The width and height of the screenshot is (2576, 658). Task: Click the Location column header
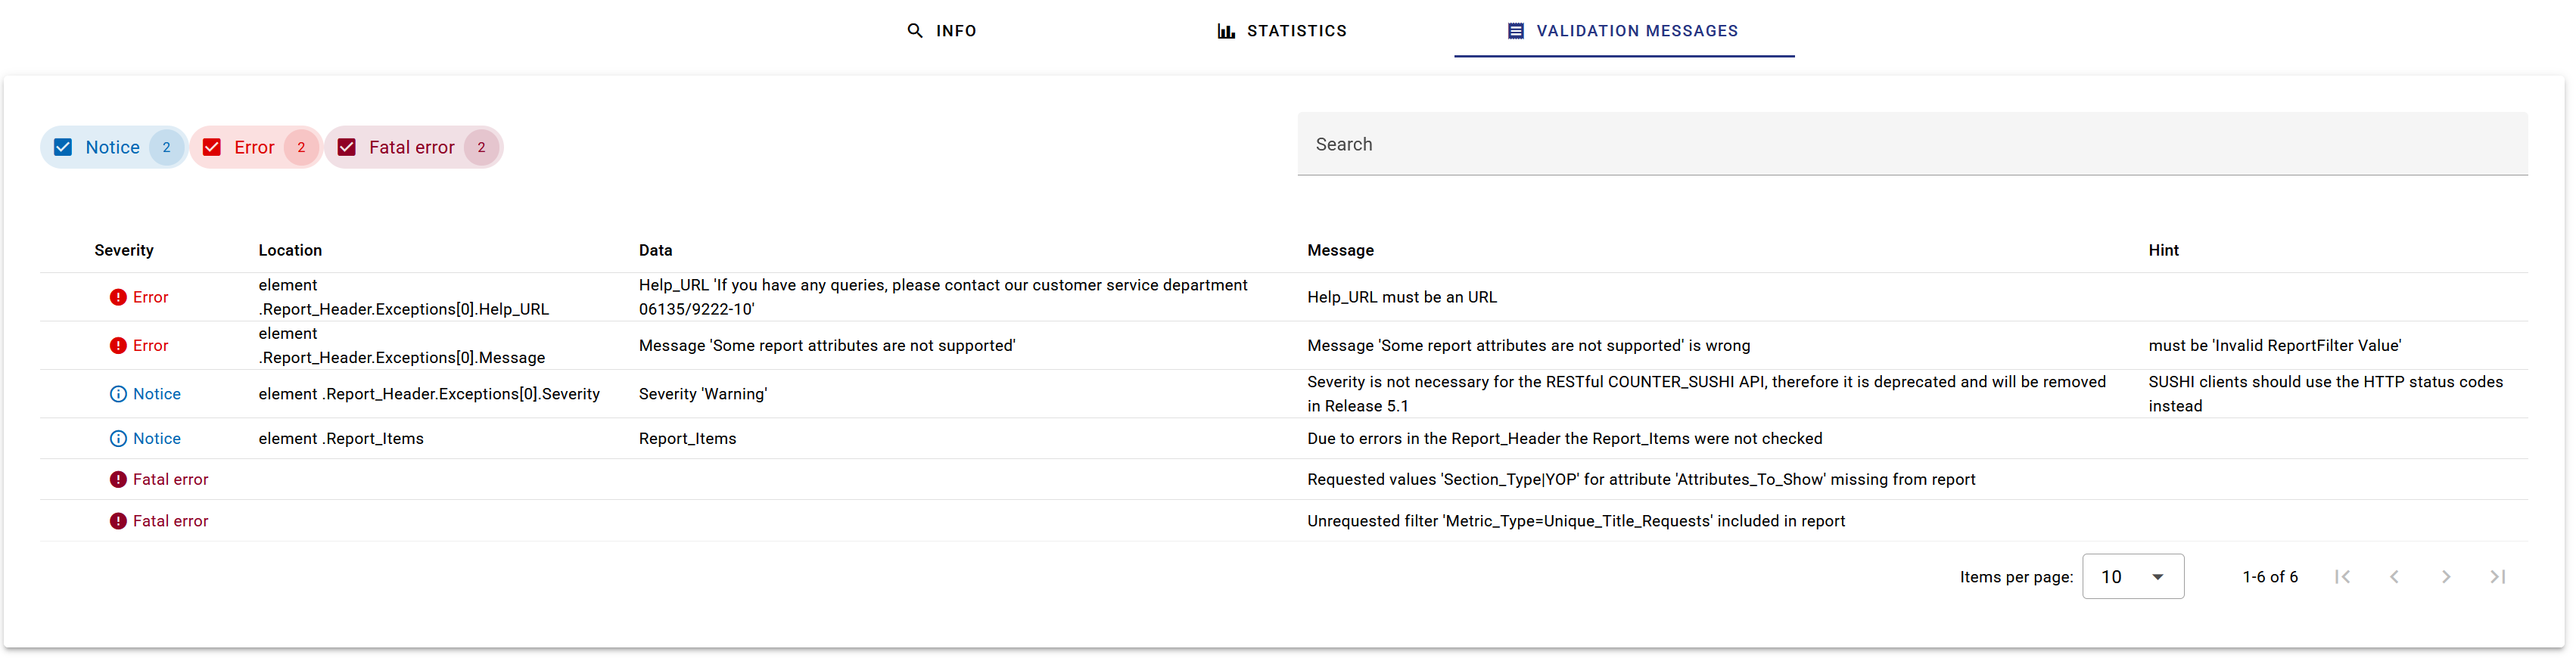(x=290, y=250)
